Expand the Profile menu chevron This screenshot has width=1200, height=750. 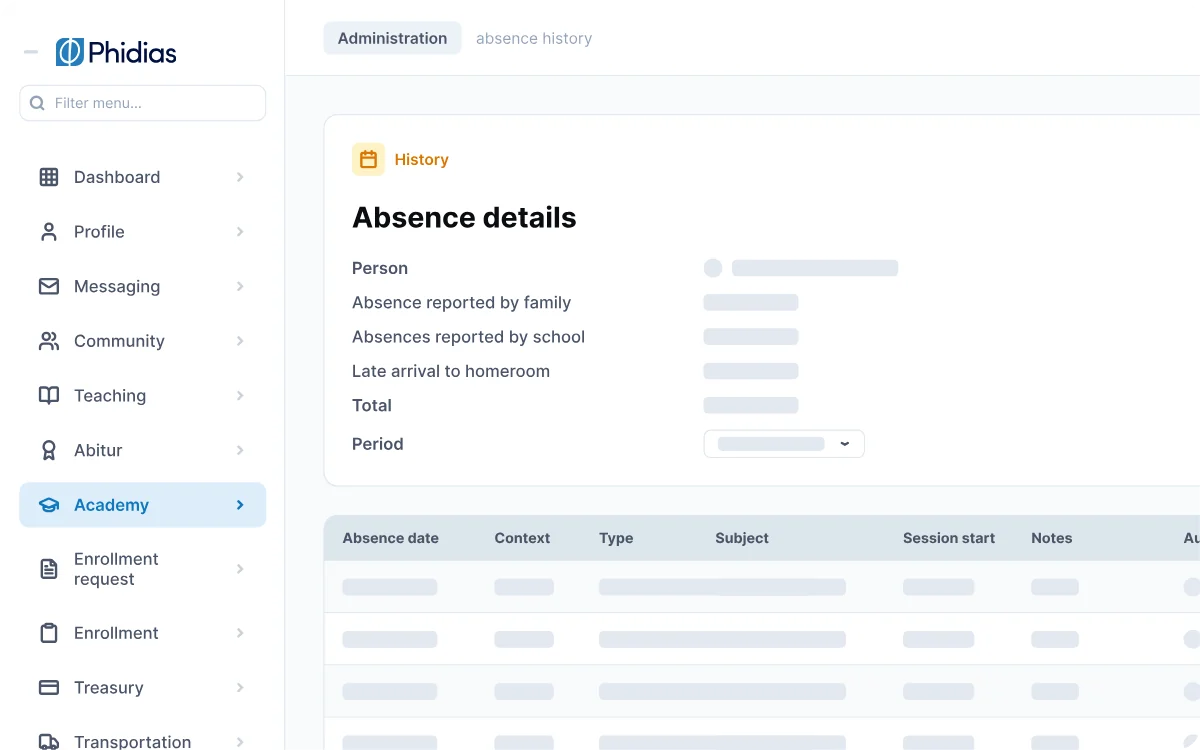[x=240, y=232]
